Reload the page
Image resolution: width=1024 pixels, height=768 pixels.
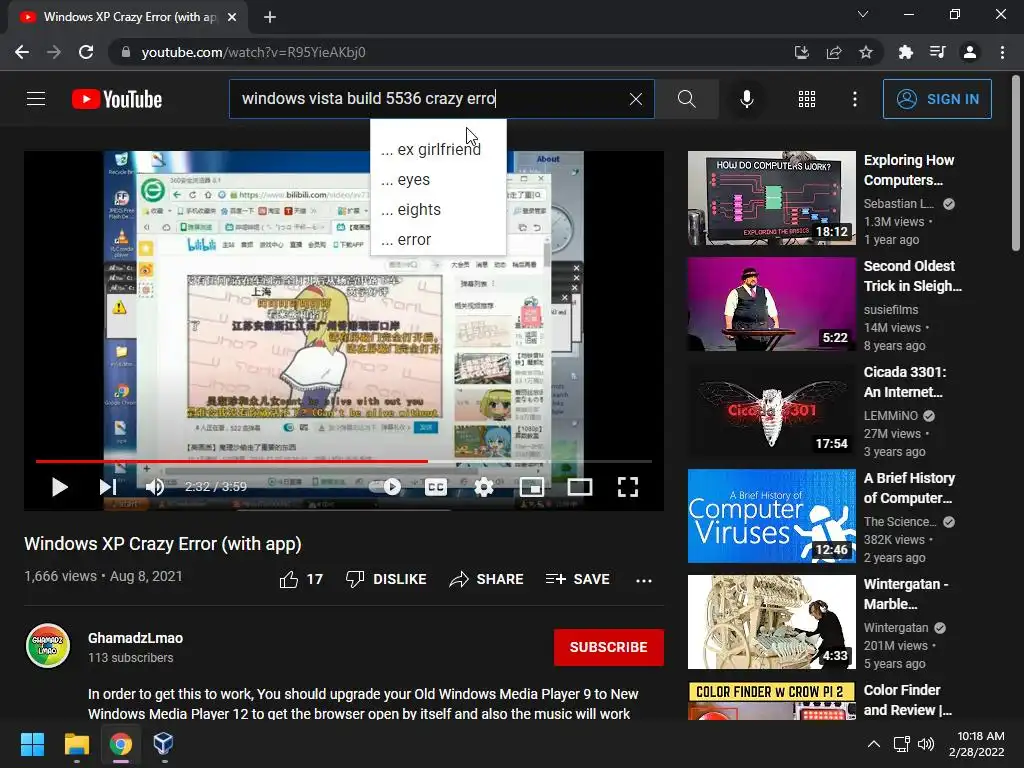86,52
